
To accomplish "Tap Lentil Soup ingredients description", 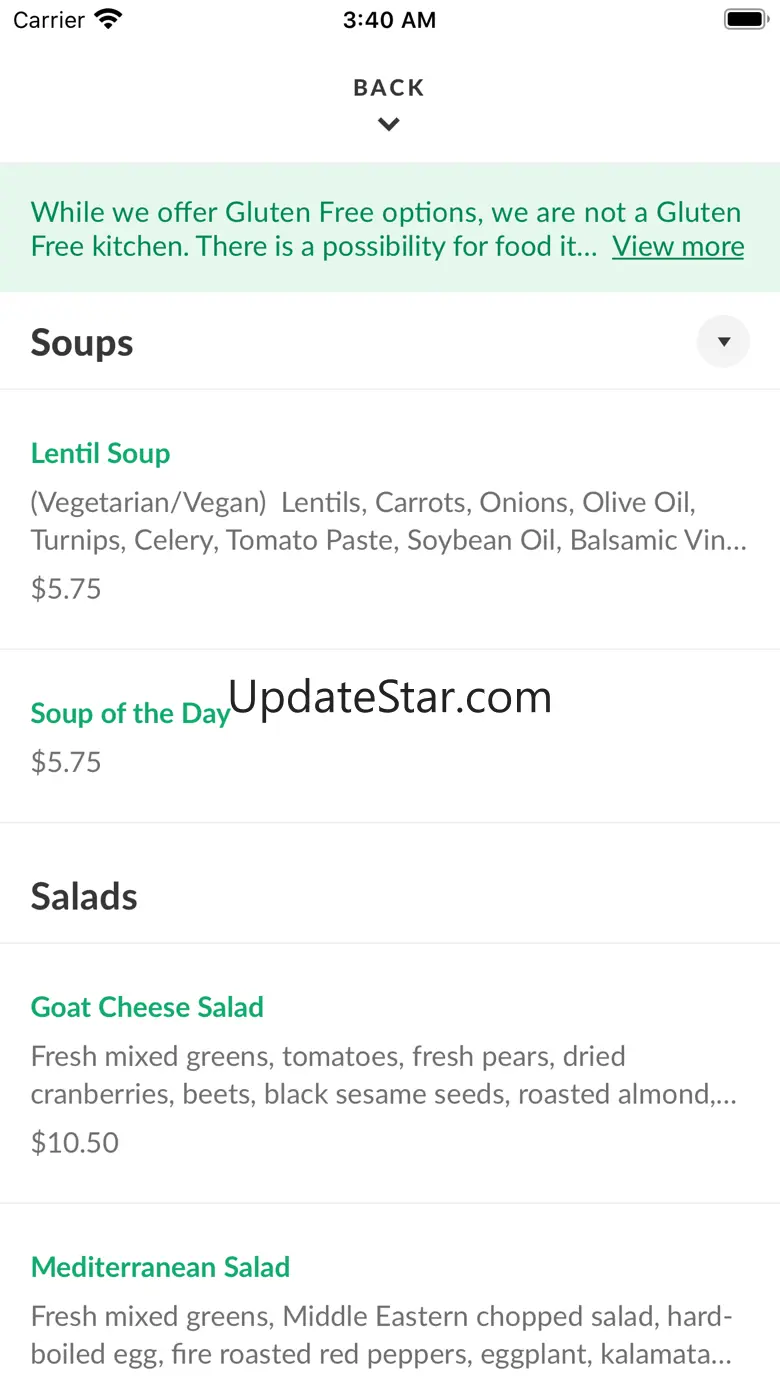I will [x=388, y=521].
